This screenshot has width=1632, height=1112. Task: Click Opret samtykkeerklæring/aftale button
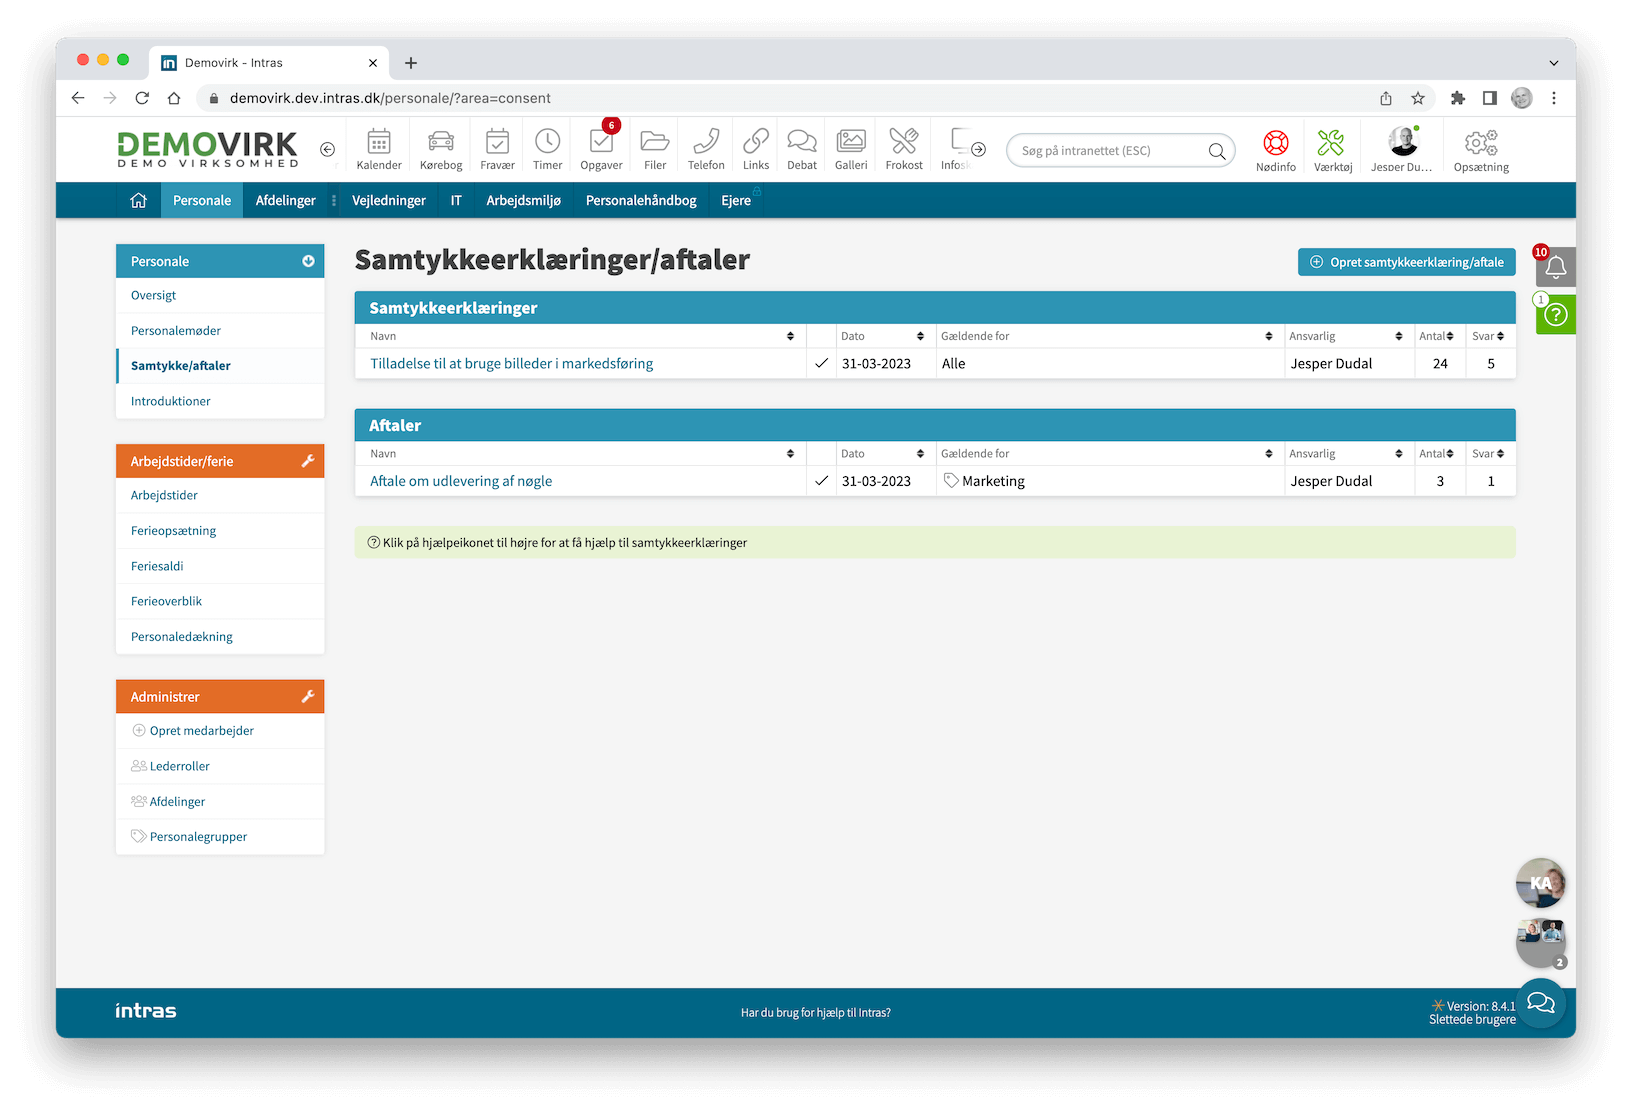pyautogui.click(x=1406, y=262)
